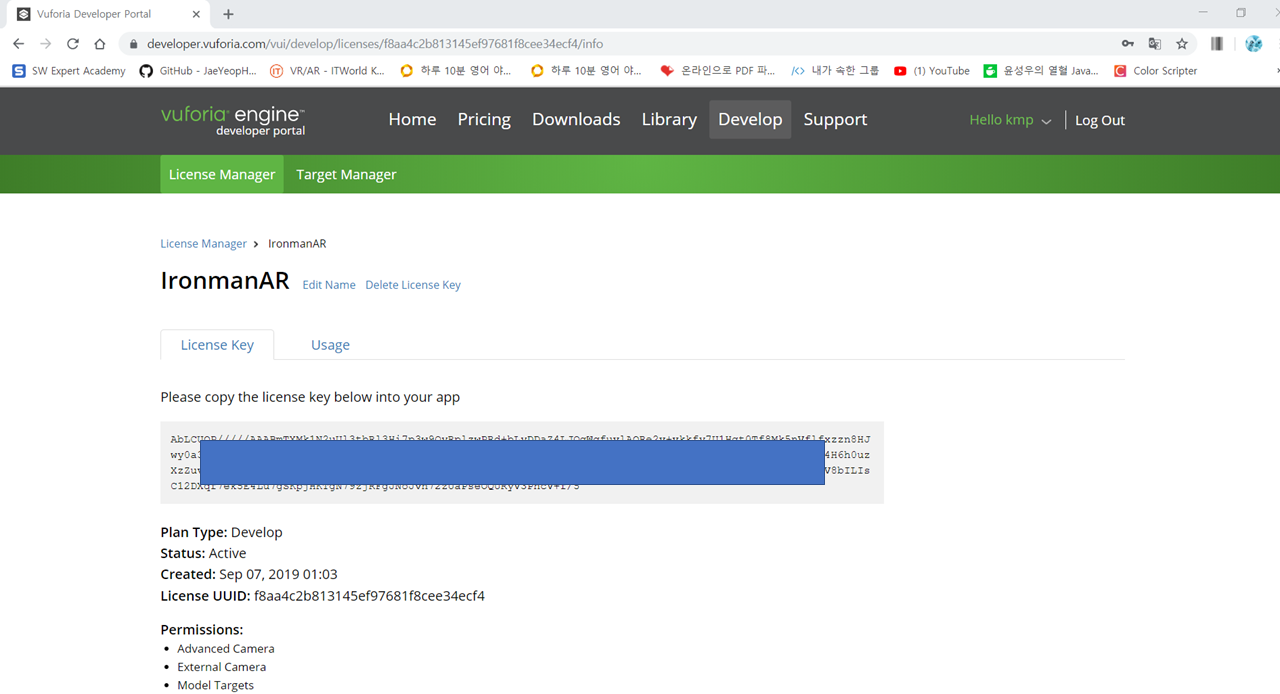Open the Pricing menu item
This screenshot has width=1280, height=694.
[x=484, y=119]
